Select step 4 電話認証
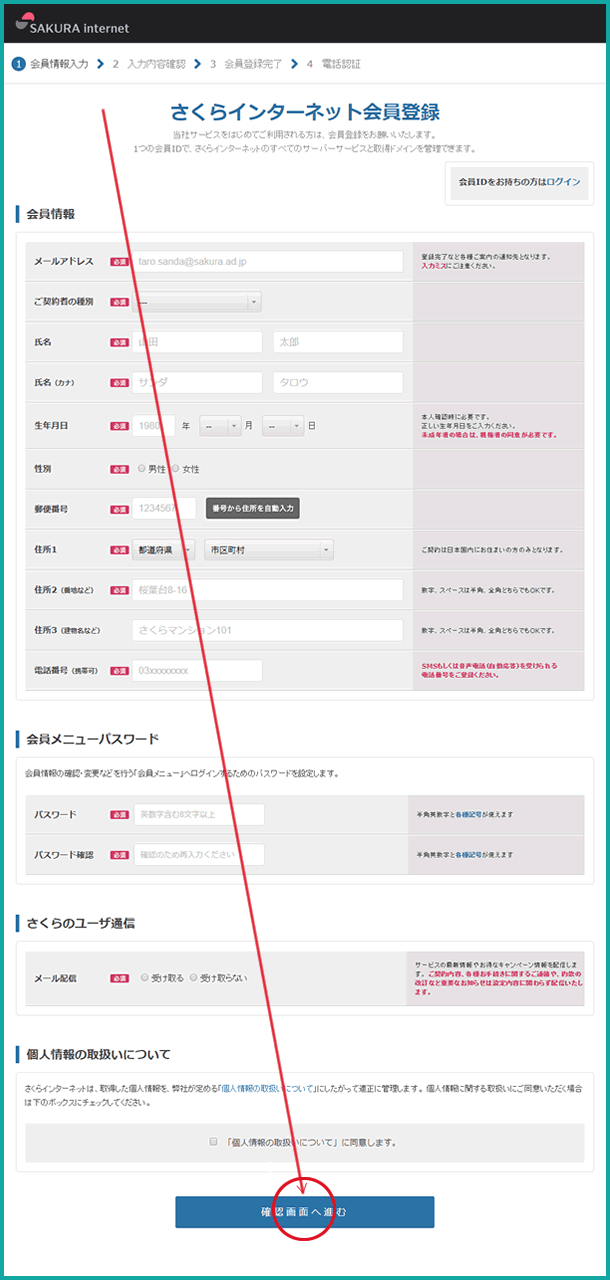Image resolution: width=610 pixels, height=1280 pixels. (333, 63)
